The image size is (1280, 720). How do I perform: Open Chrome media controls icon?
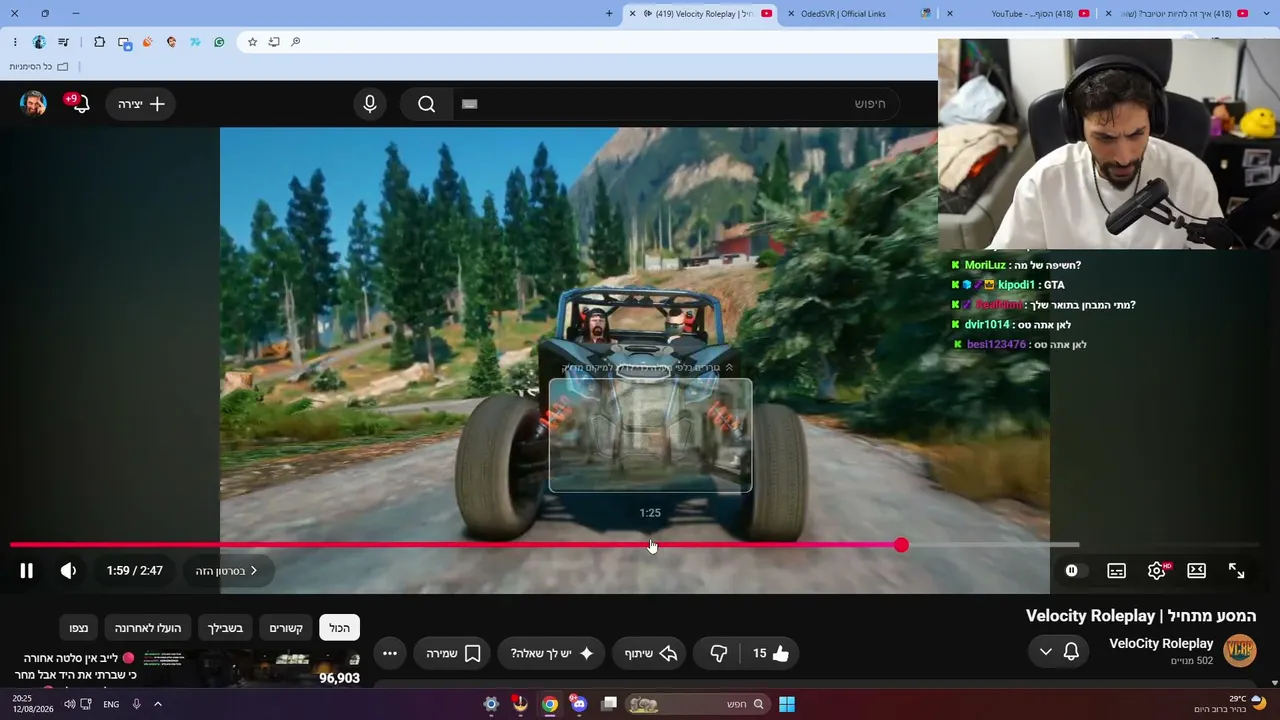tap(63, 42)
